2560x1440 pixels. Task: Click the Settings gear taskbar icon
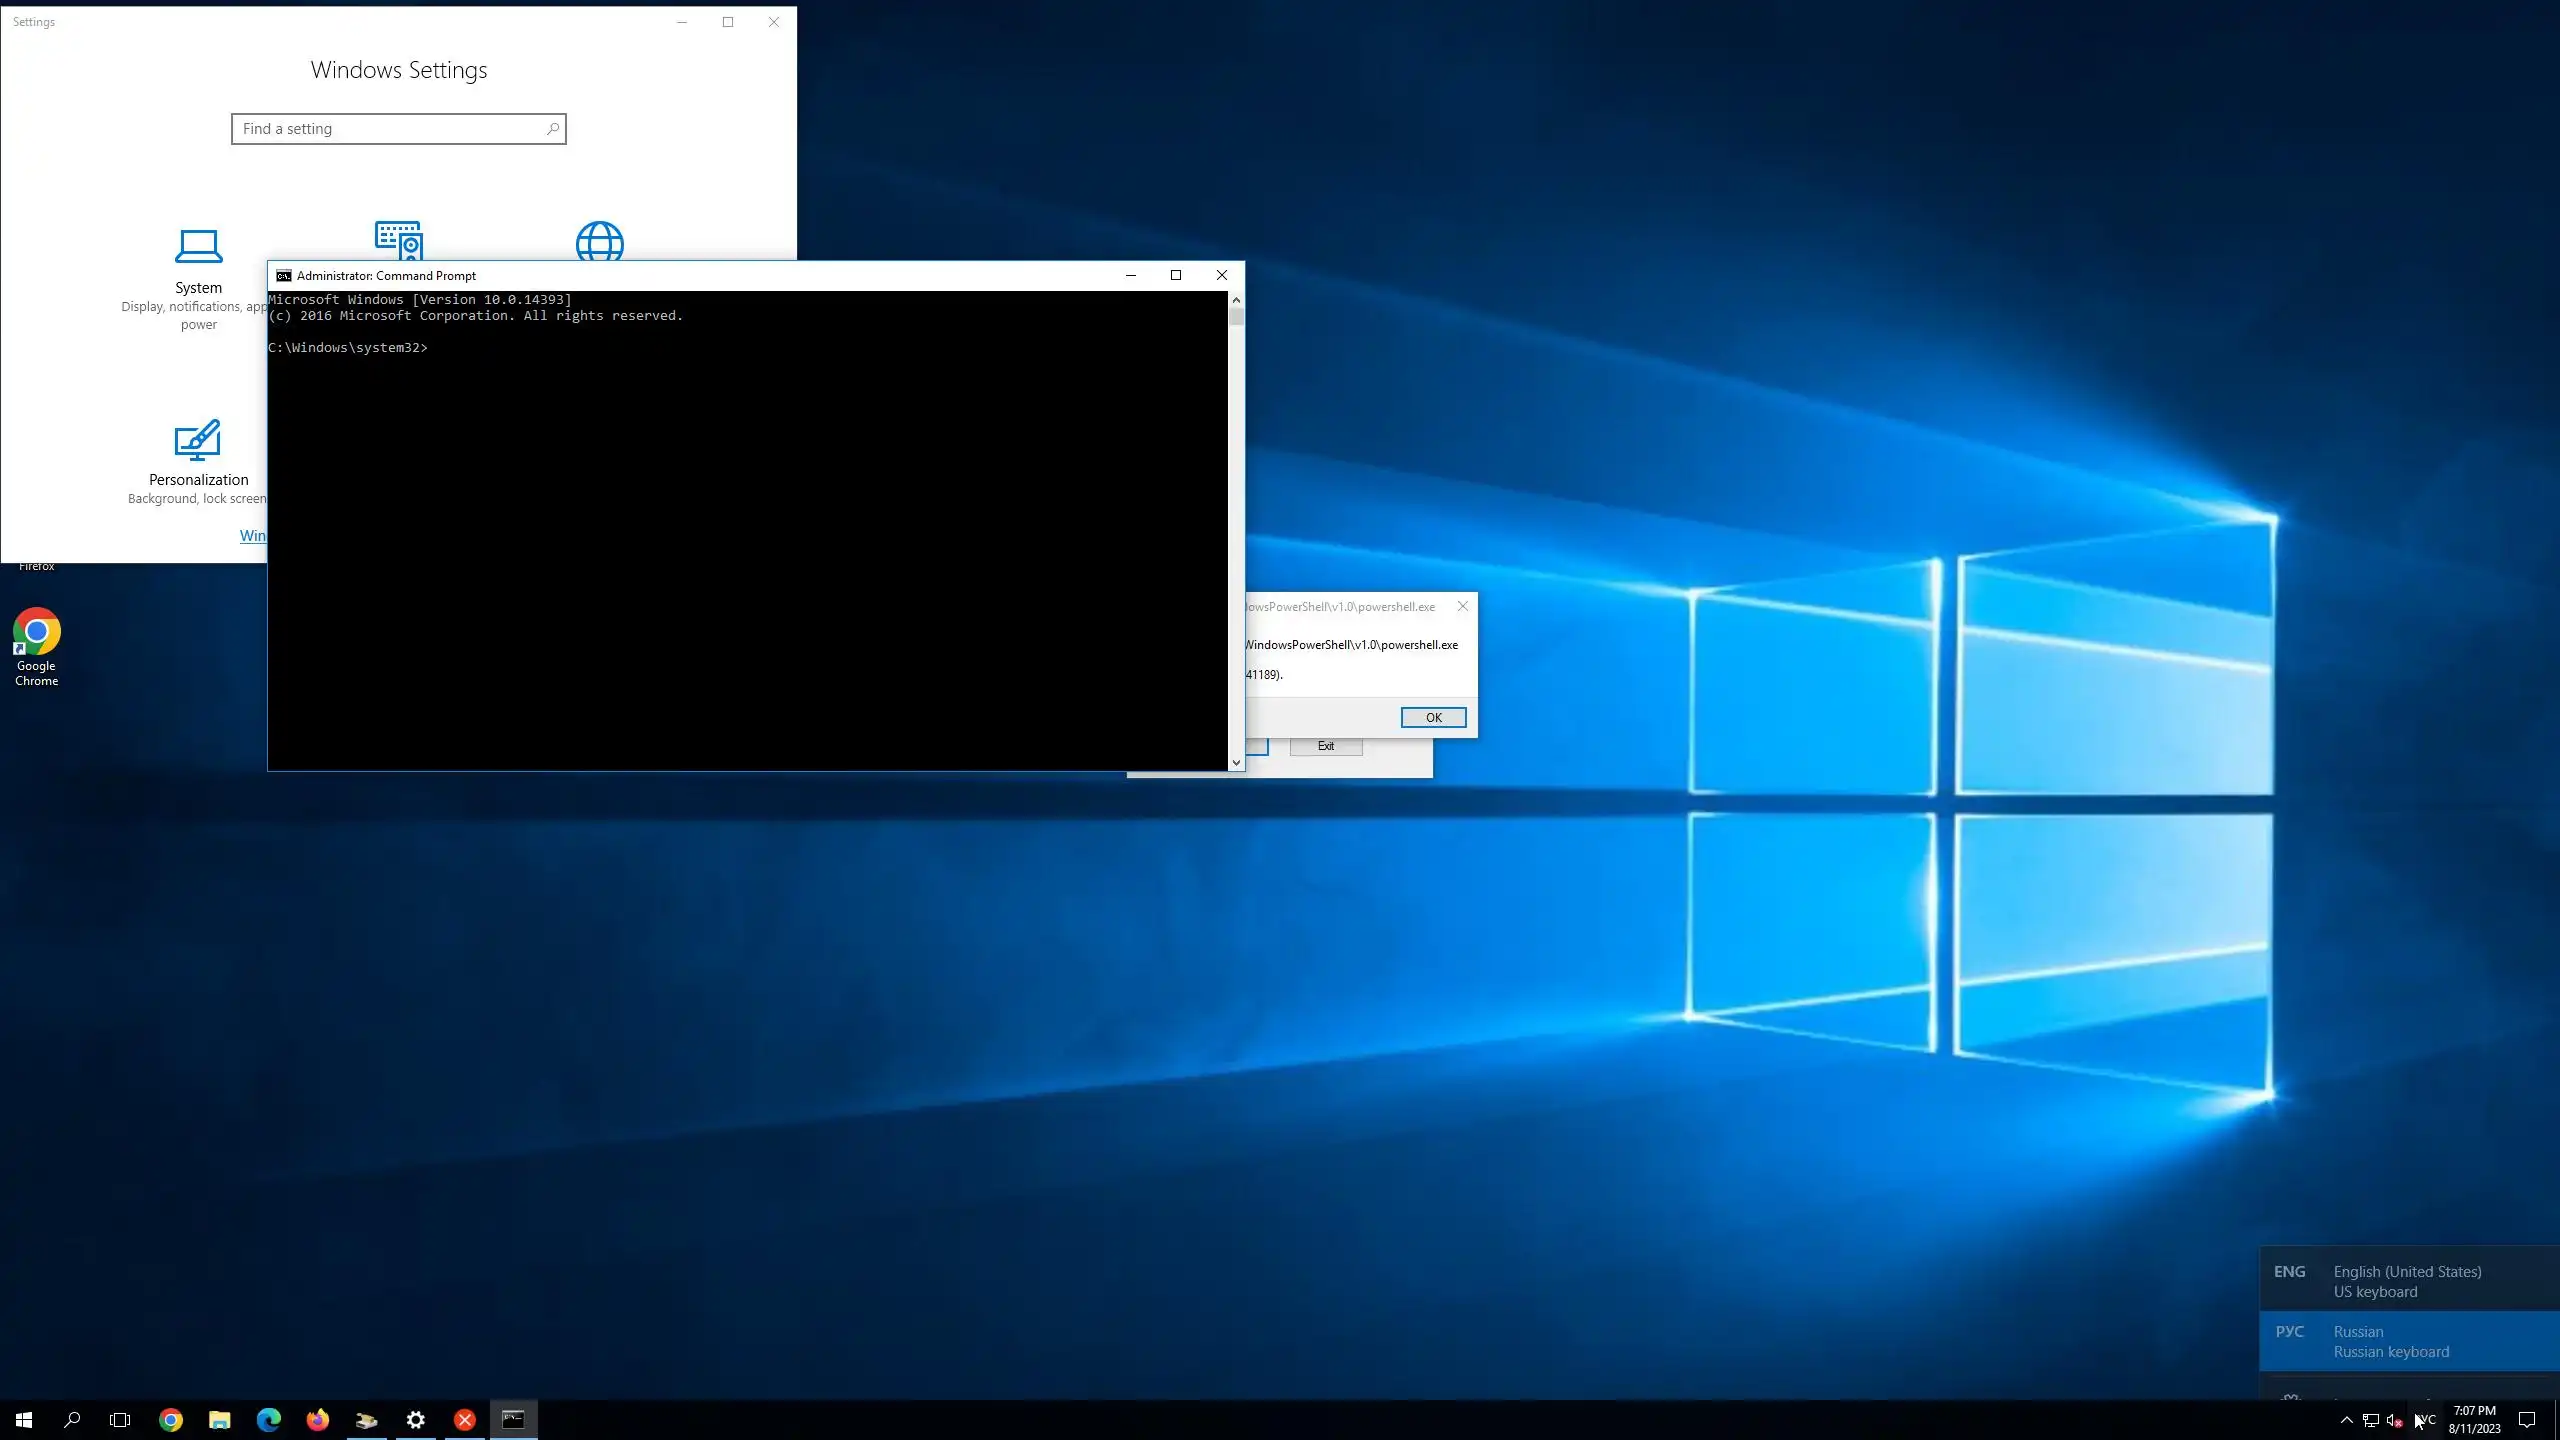coord(416,1419)
